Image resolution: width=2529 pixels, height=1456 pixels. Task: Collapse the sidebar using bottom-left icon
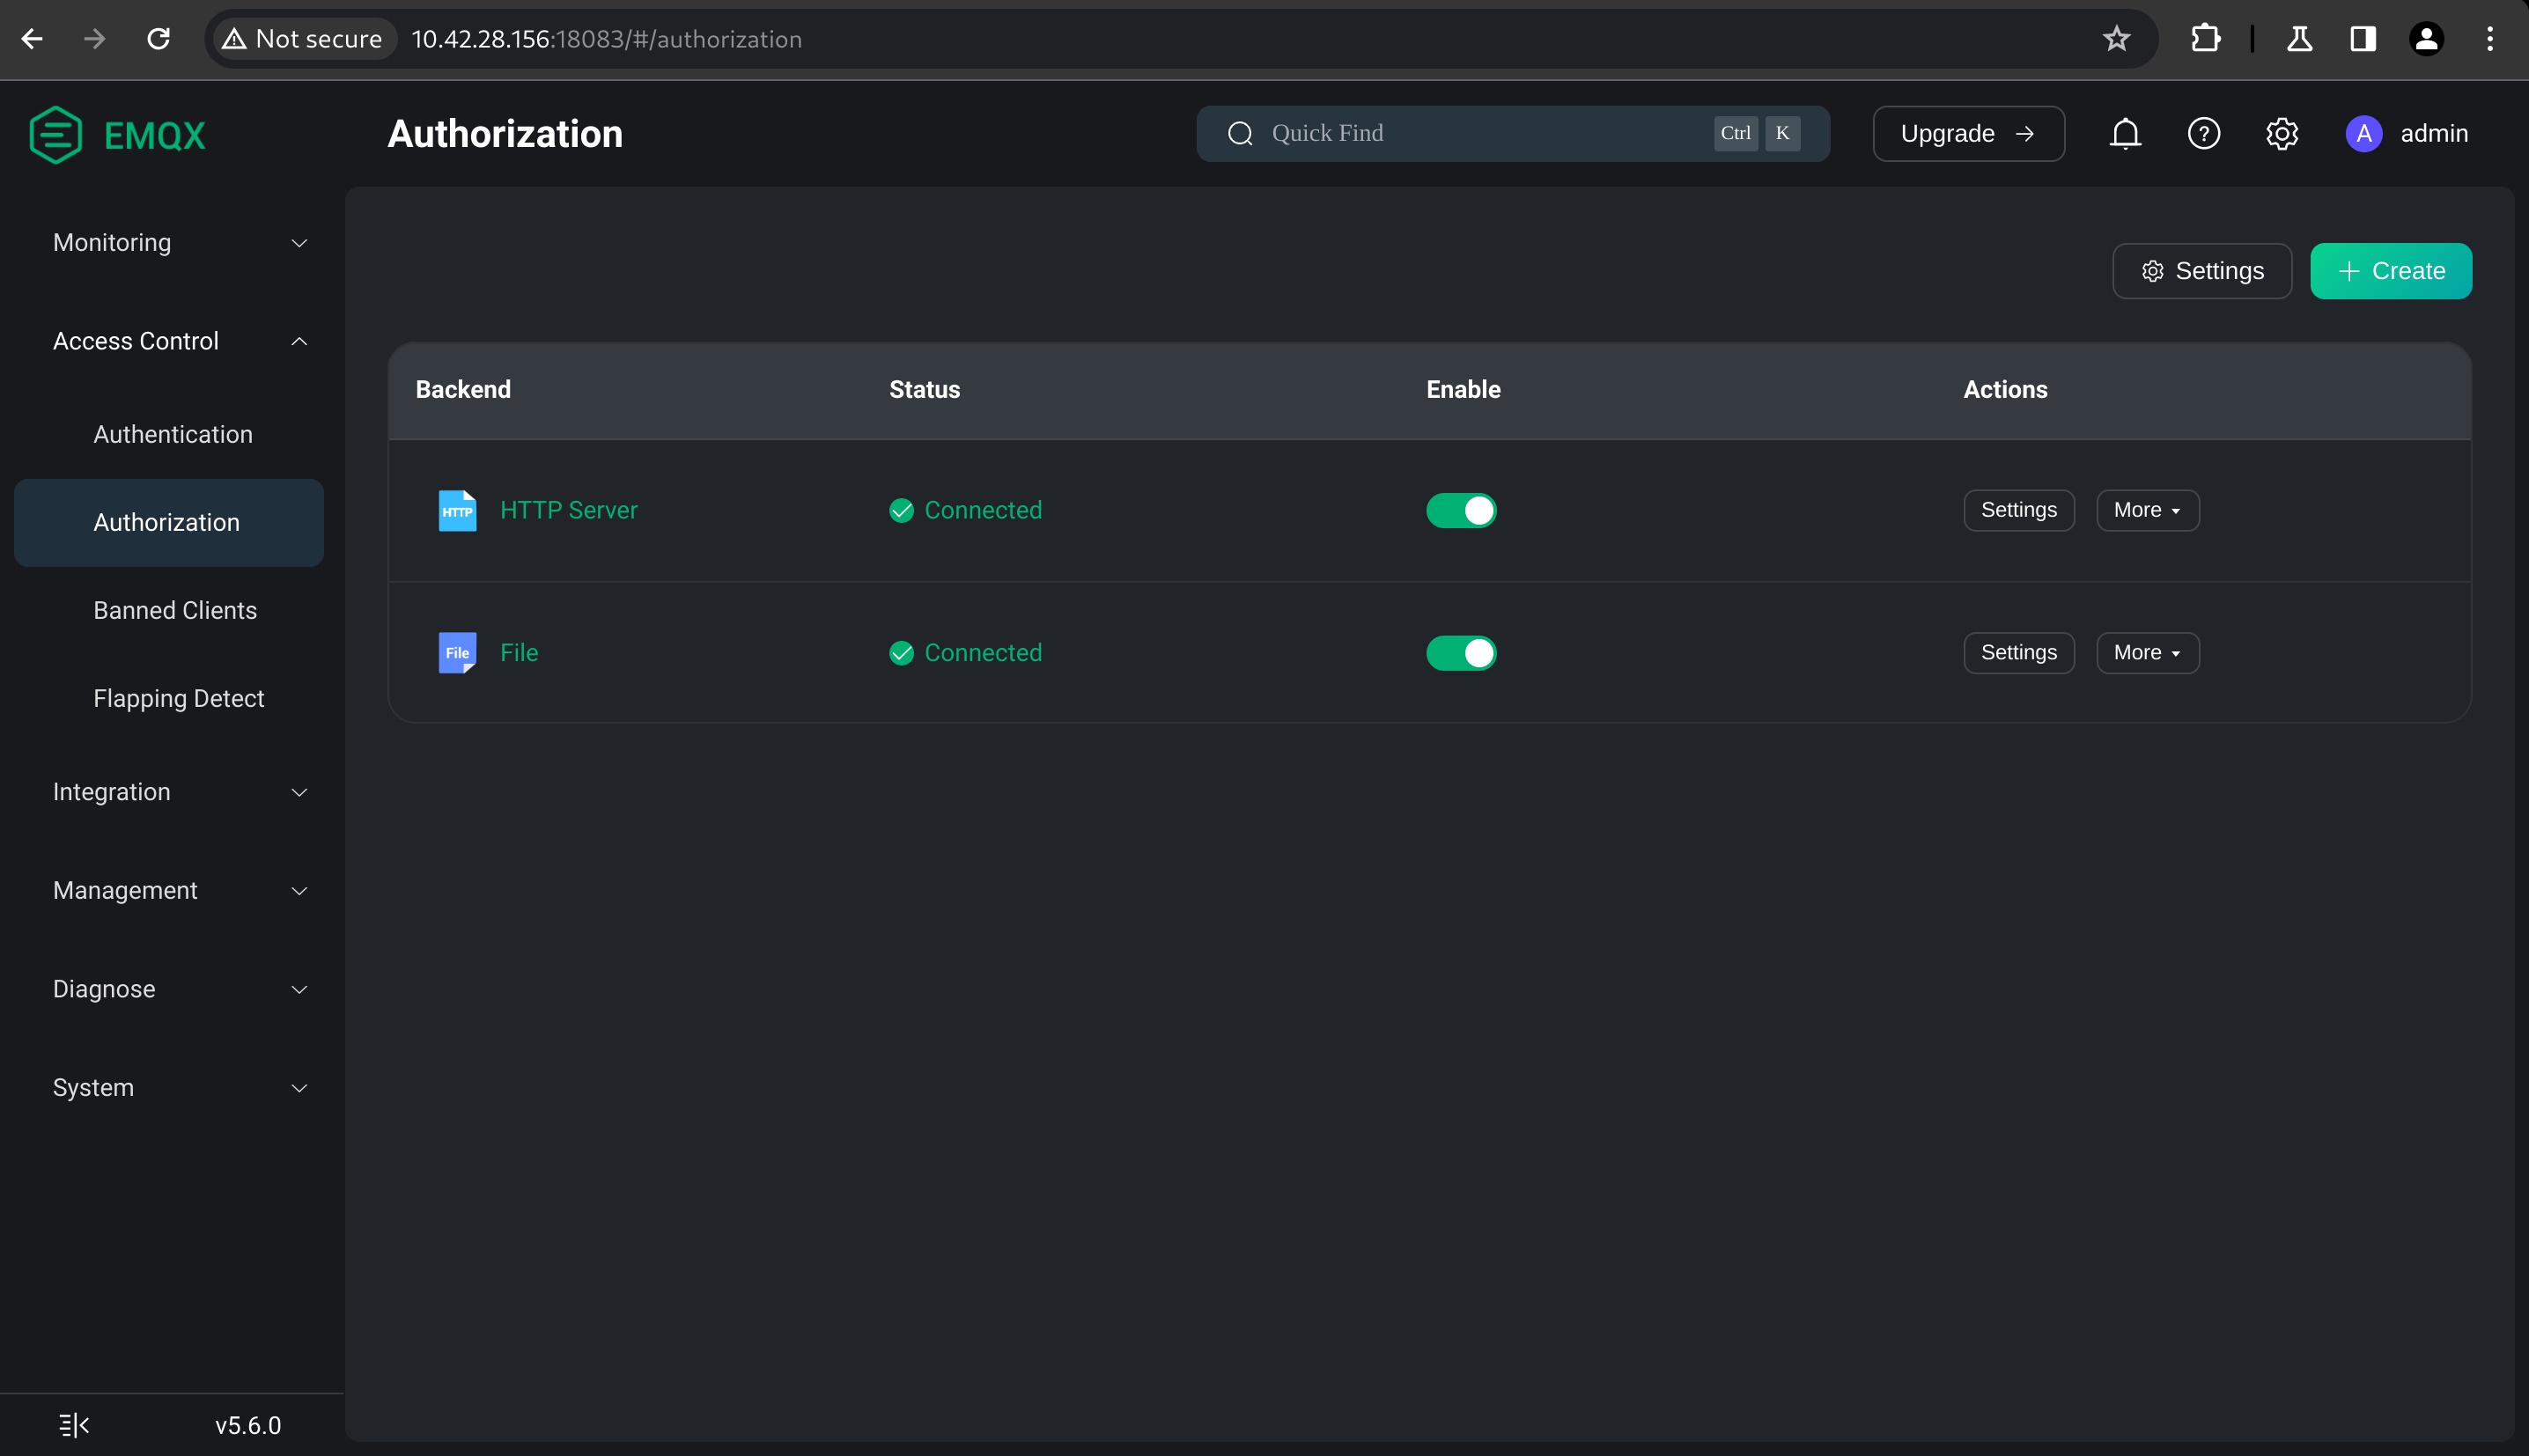coord(73,1424)
